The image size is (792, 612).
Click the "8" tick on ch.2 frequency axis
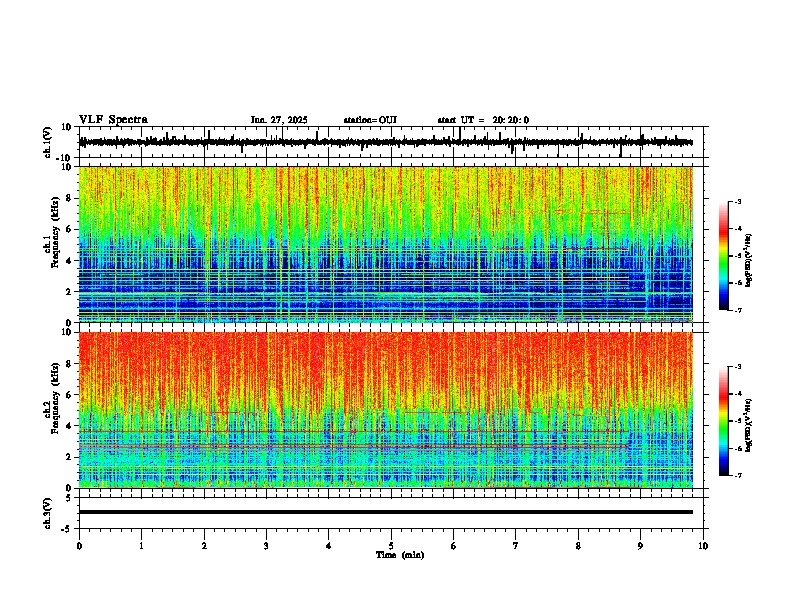(69, 364)
